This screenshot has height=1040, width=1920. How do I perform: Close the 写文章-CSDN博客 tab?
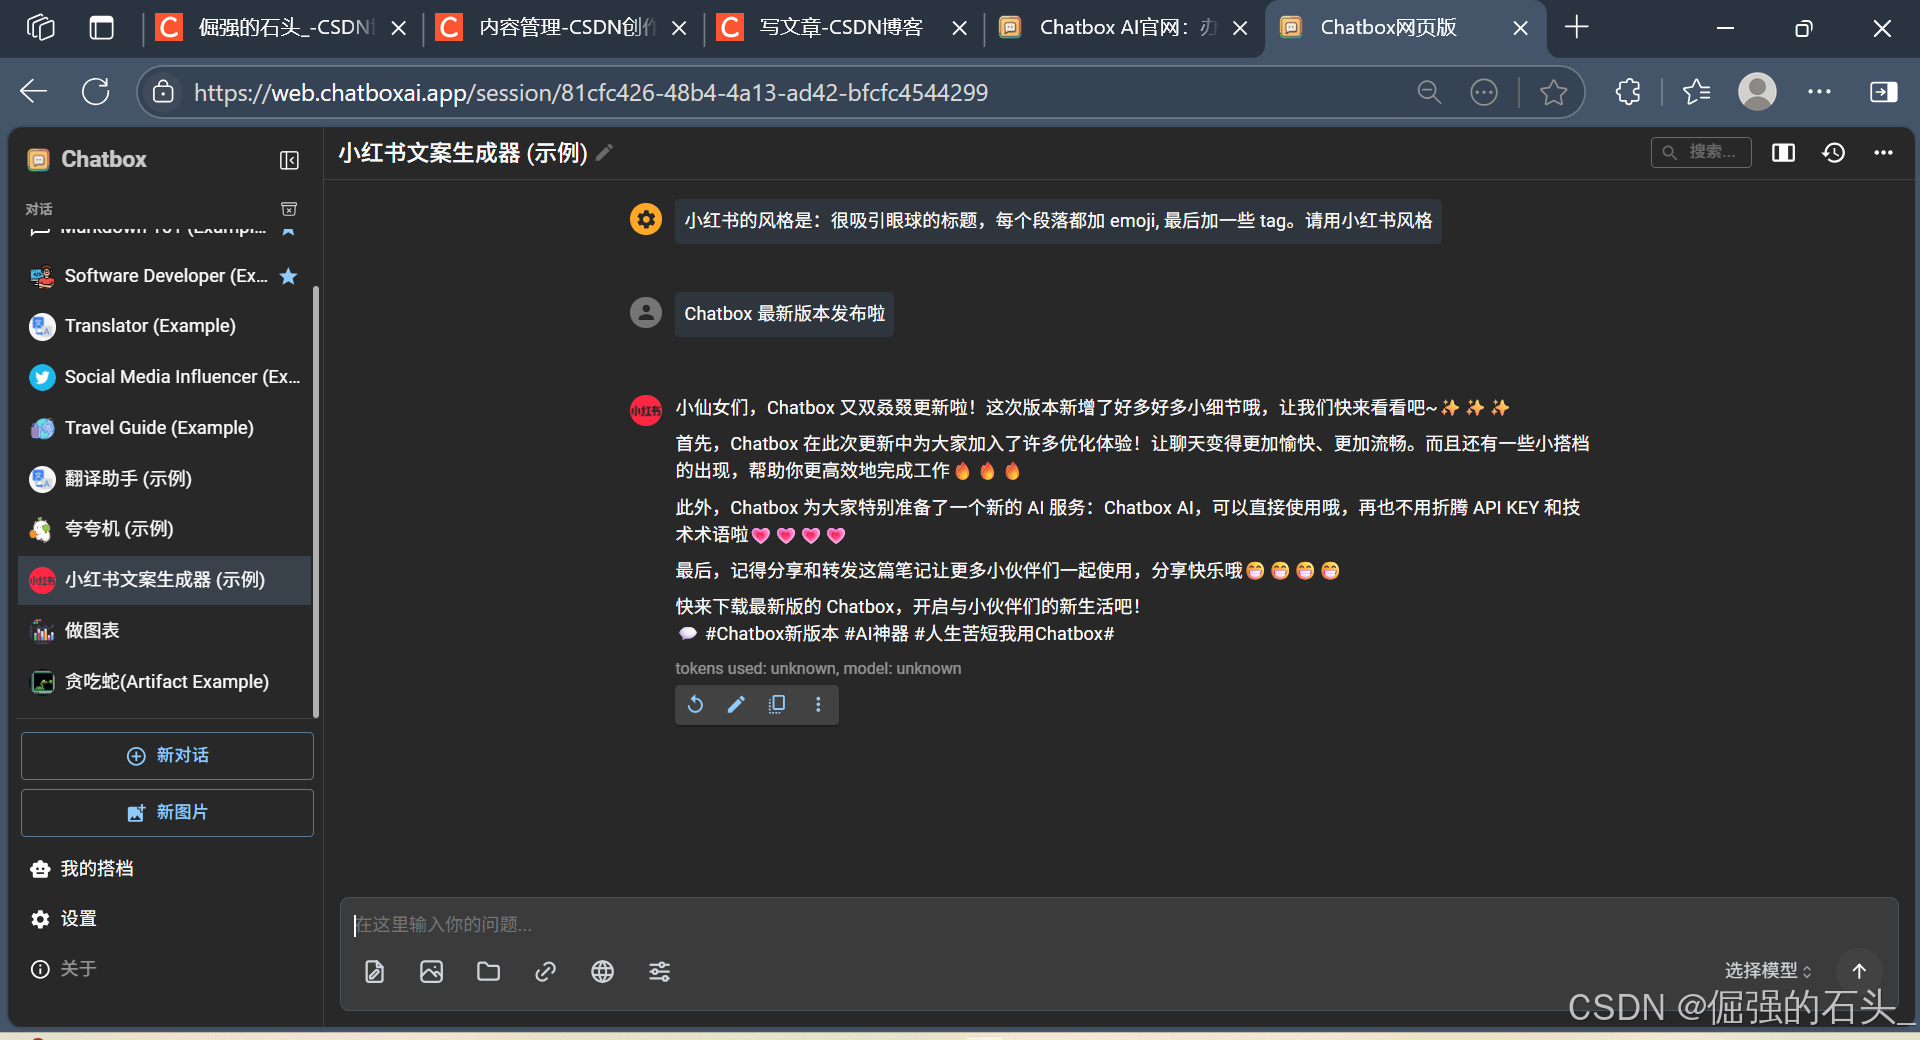point(960,28)
